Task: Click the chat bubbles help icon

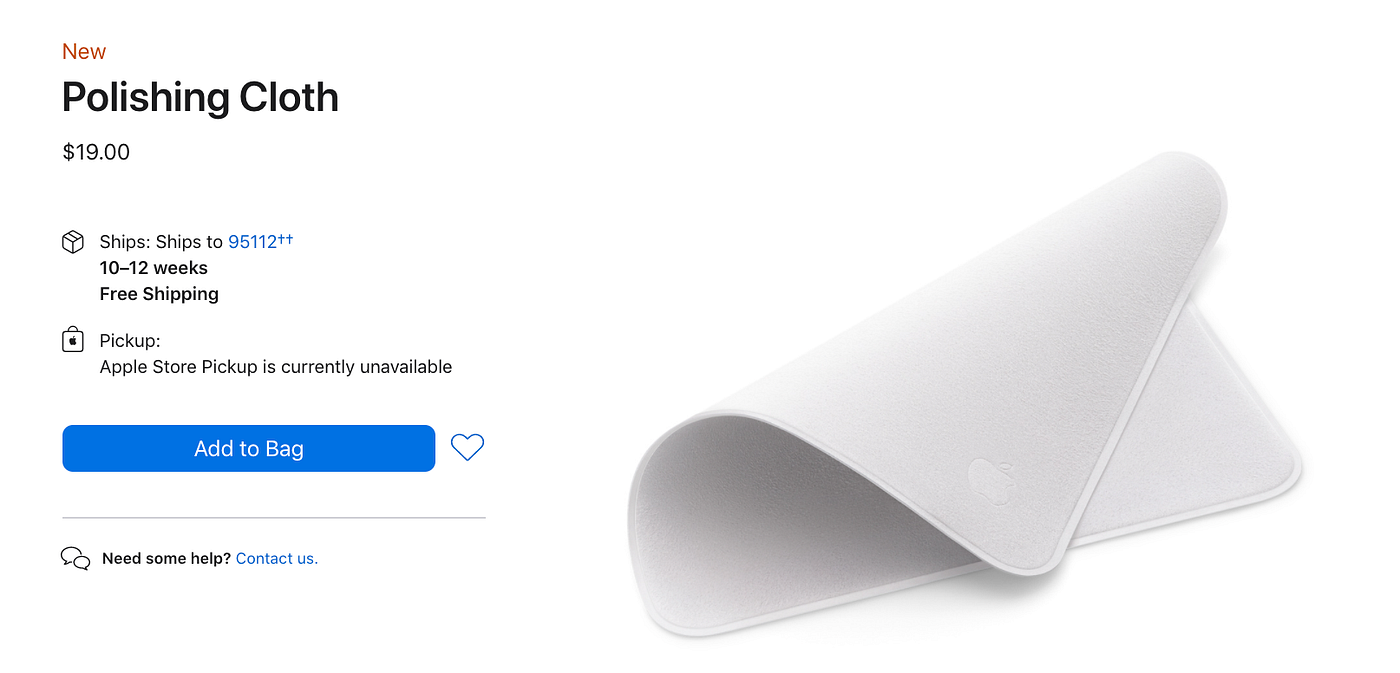Action: (x=76, y=558)
